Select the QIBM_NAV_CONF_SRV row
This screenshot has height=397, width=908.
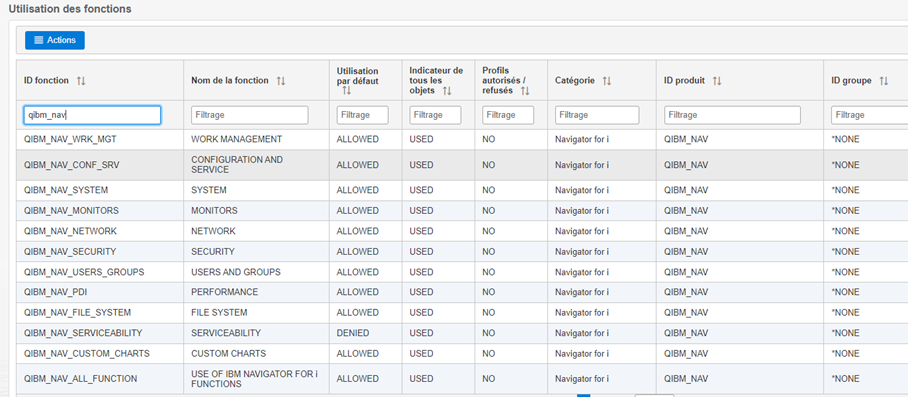pos(462,165)
